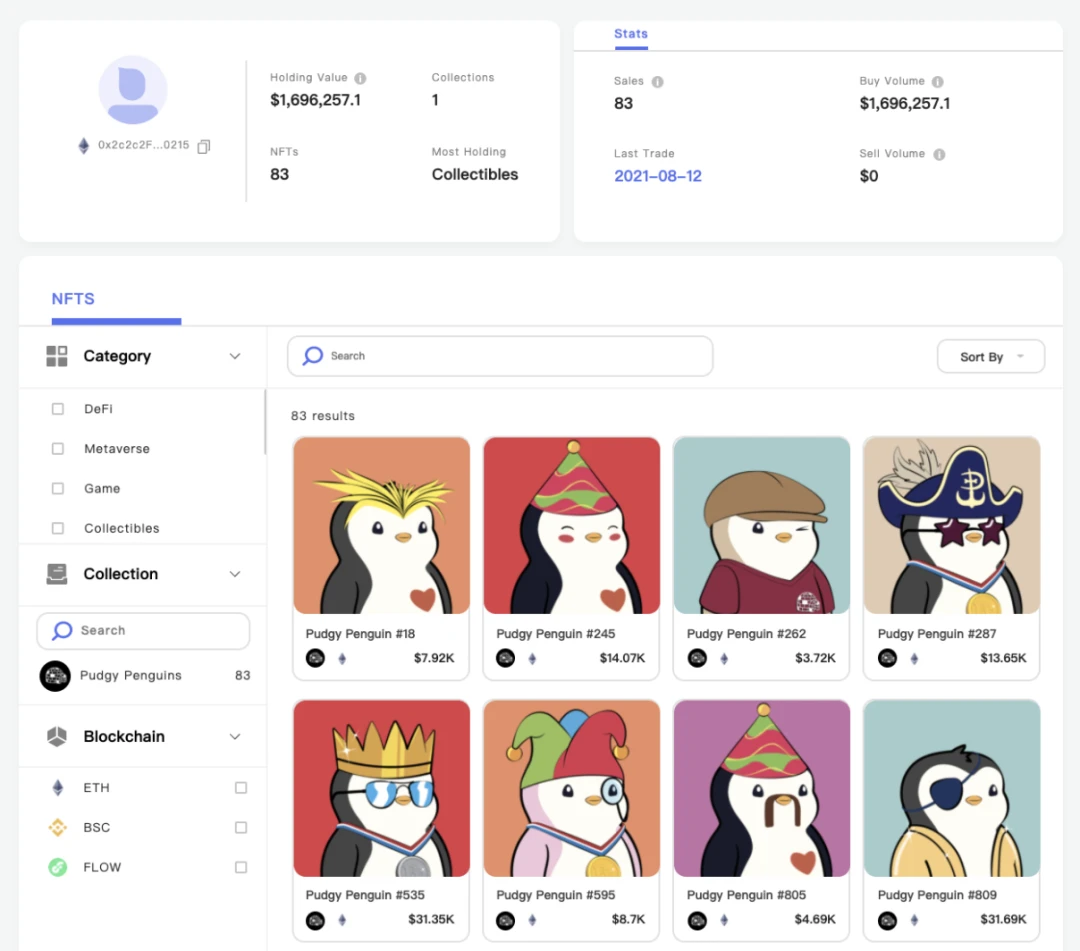Click the $31.69K price on #809
This screenshot has height=951, width=1080.
[x=1003, y=919]
